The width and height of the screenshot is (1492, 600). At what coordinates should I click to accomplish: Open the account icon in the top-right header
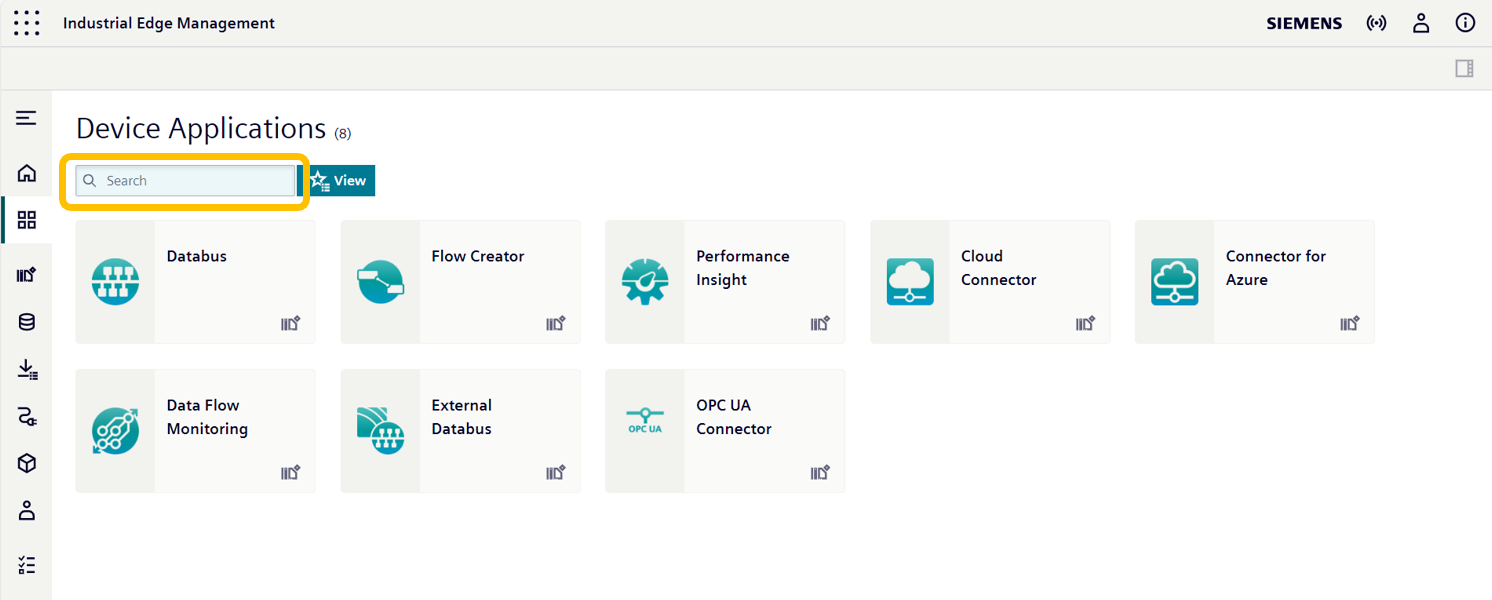1421,23
